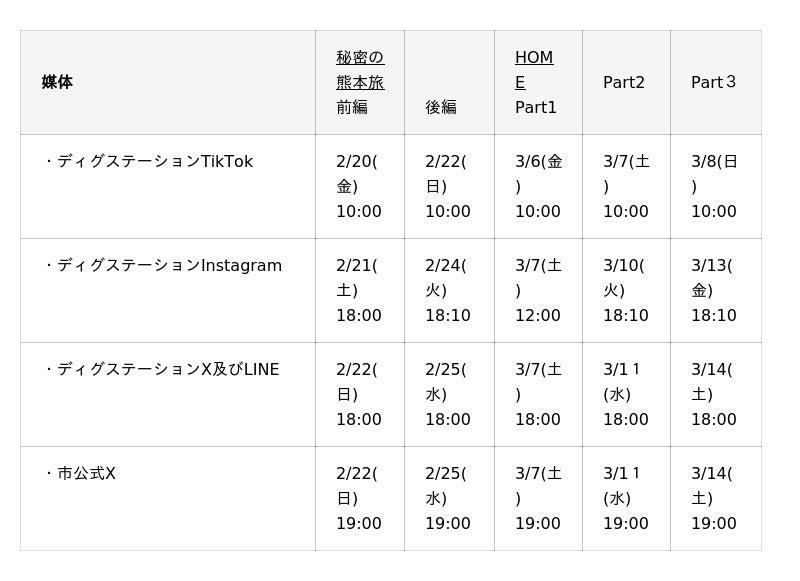Screen dimensions: 800x581
Task: Select the 2/24(火) 18:10 cell
Action: pos(448,290)
